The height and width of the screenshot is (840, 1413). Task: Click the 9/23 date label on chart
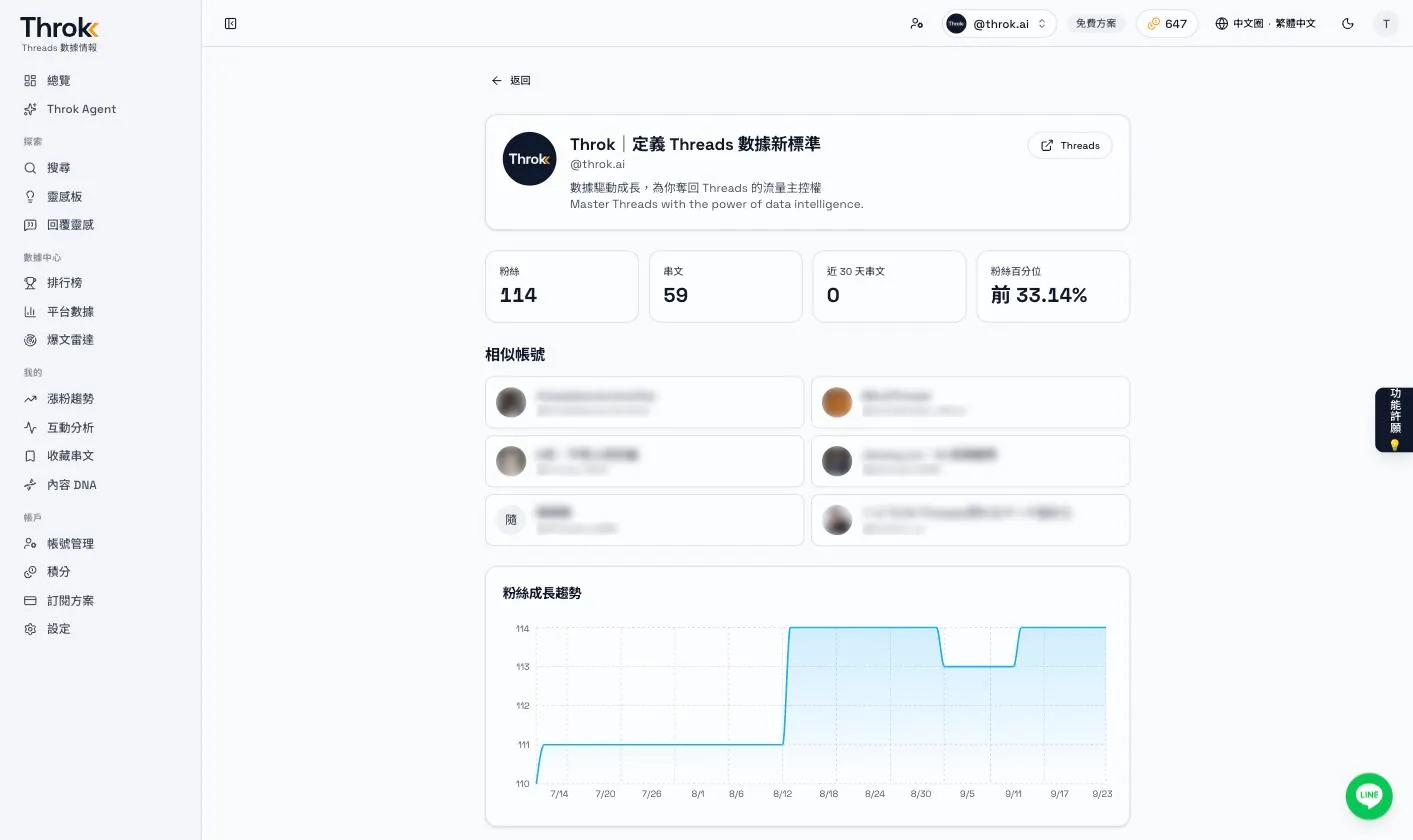pos(1102,794)
